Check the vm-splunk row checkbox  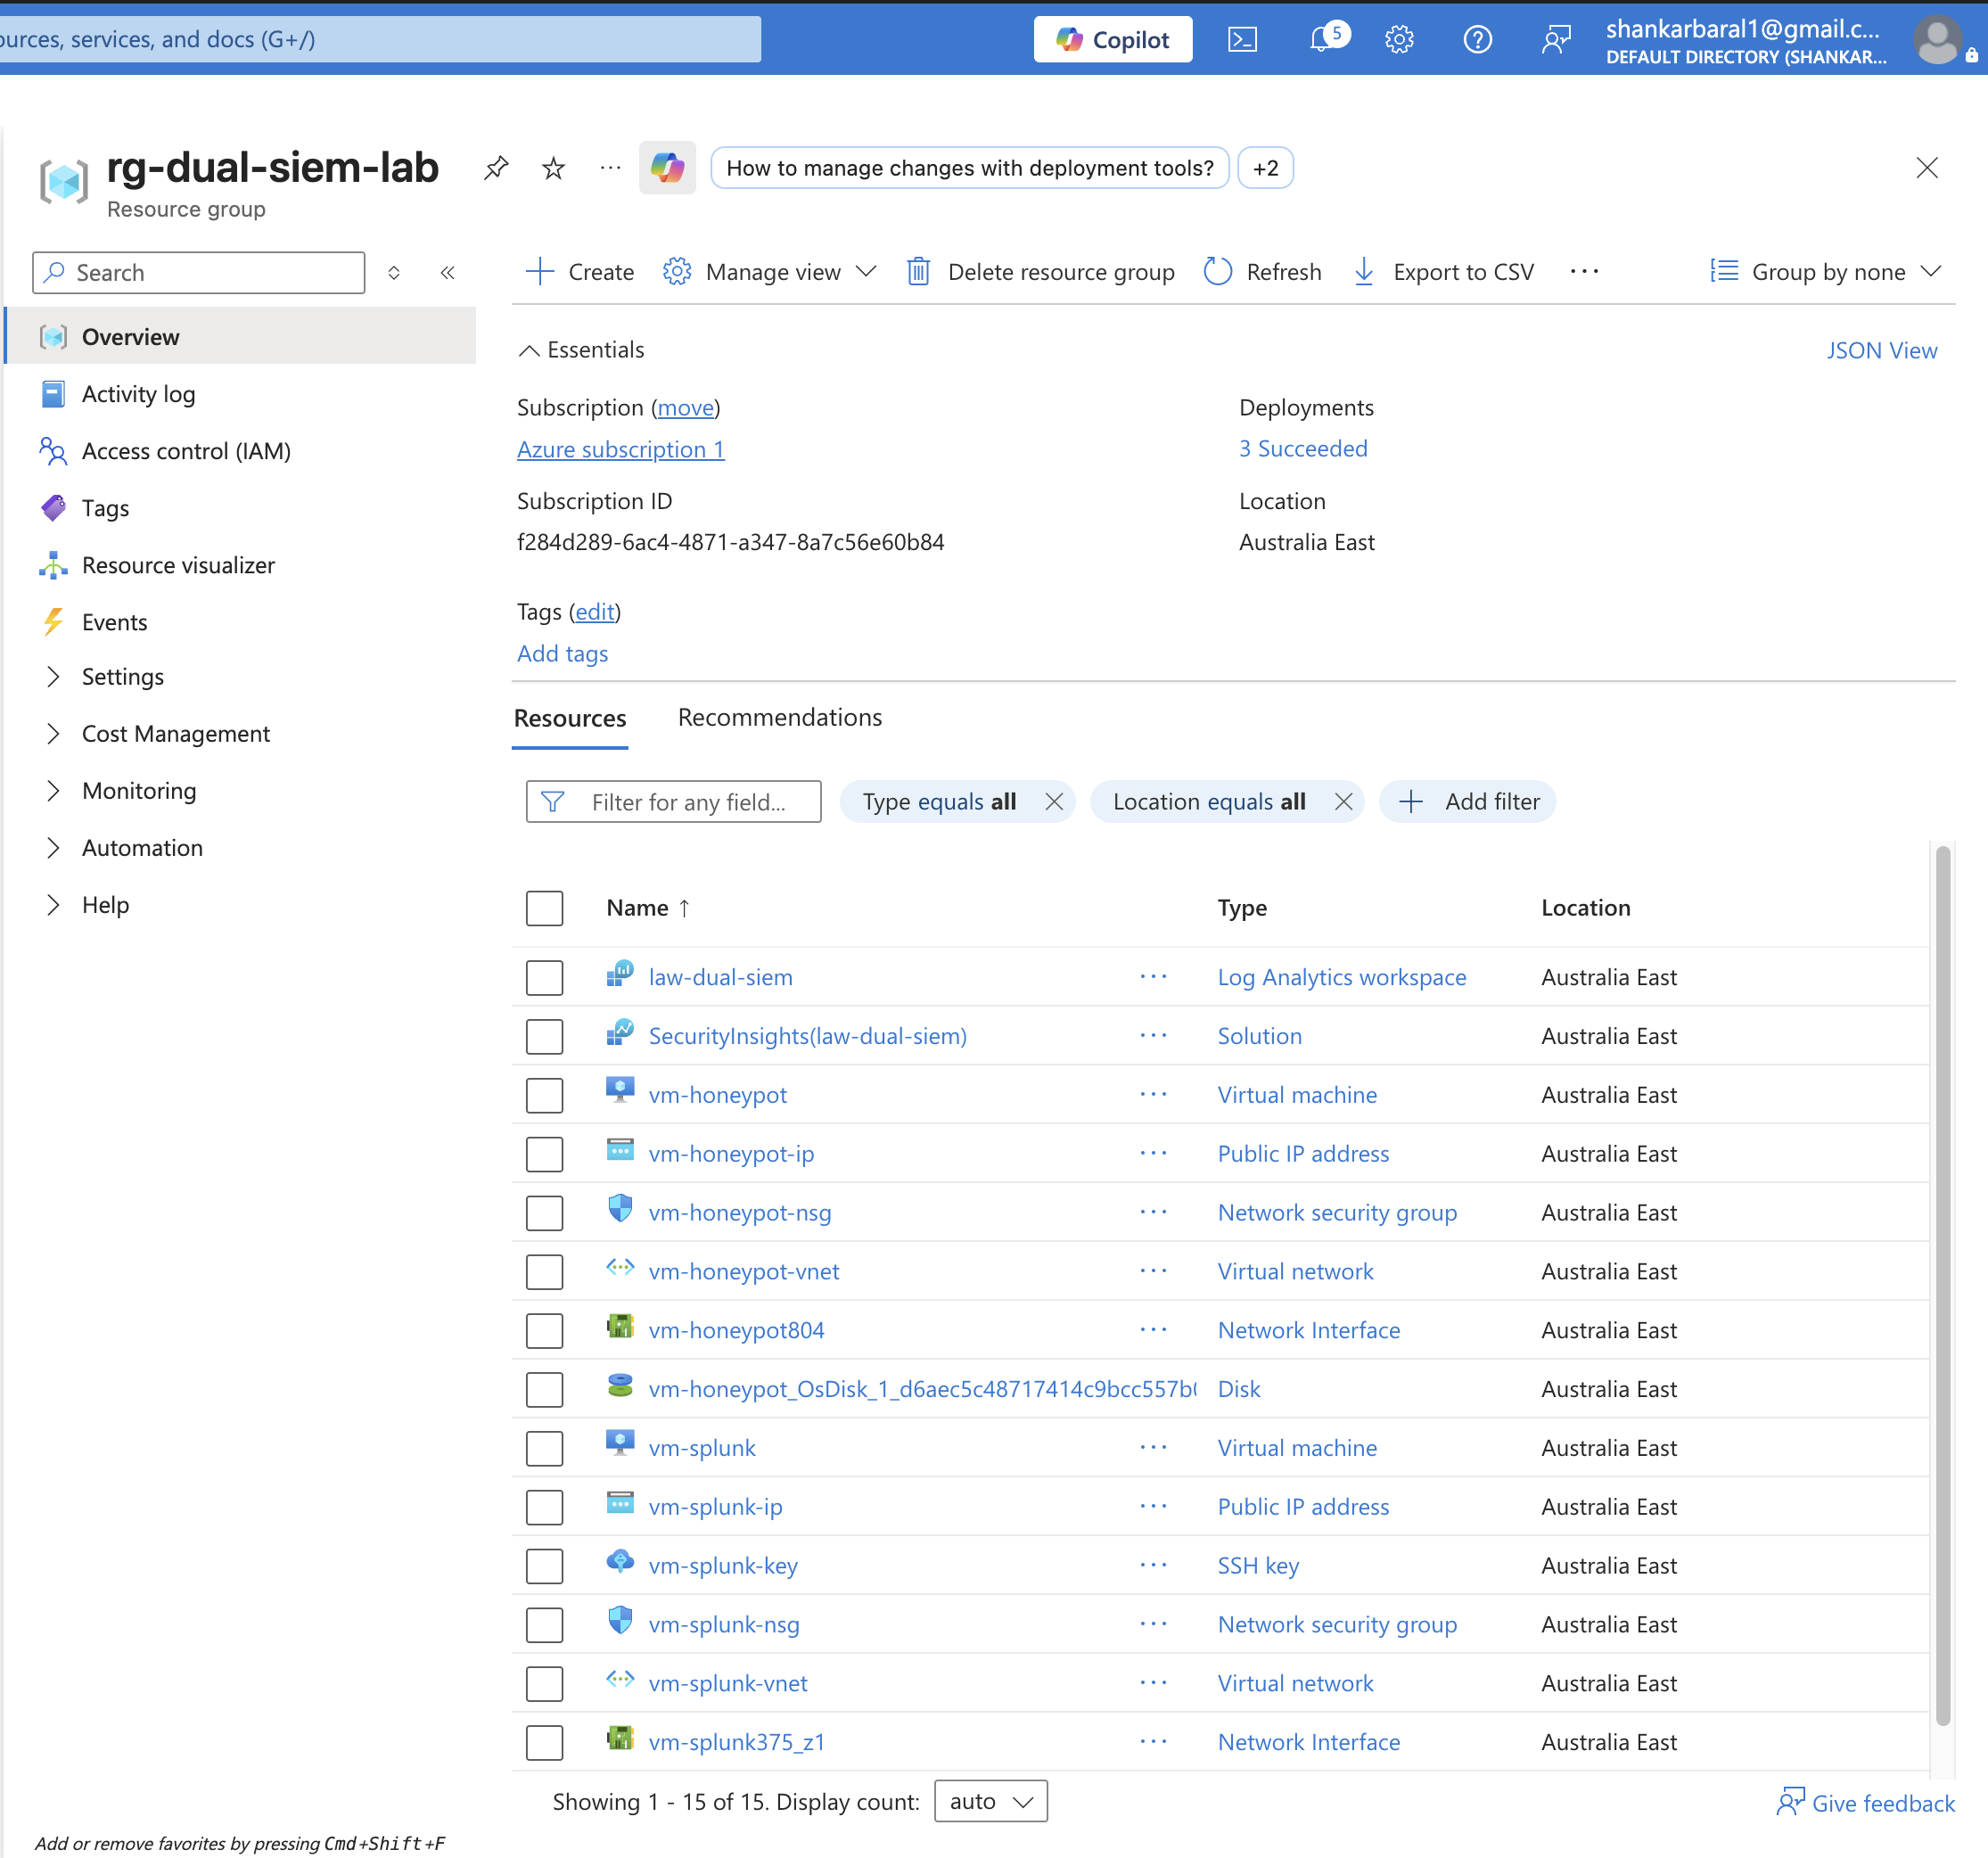544,1449
